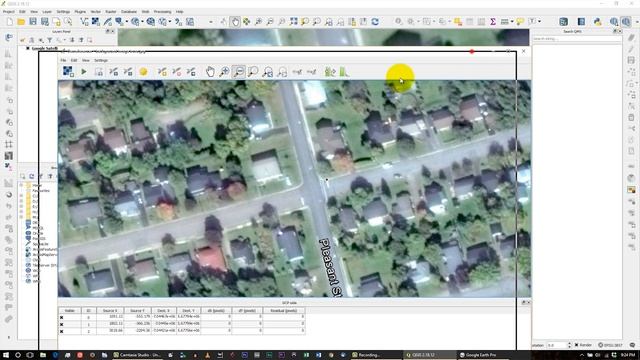The height and width of the screenshot is (360, 640).
Task: Open Windows File Explorer from taskbar
Action: click(x=42, y=355)
